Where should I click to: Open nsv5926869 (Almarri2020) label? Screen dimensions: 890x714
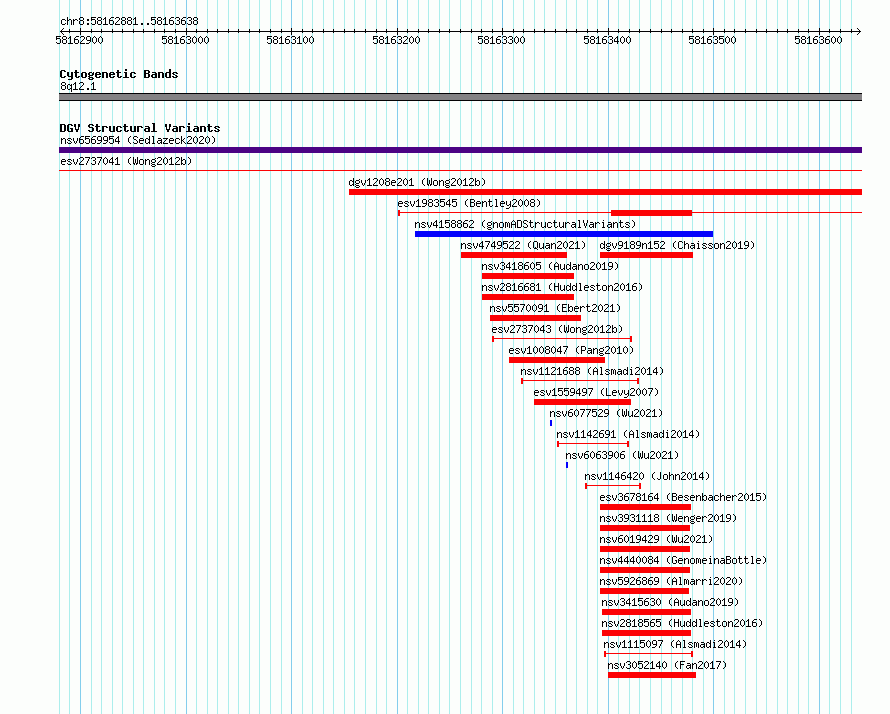click(671, 581)
